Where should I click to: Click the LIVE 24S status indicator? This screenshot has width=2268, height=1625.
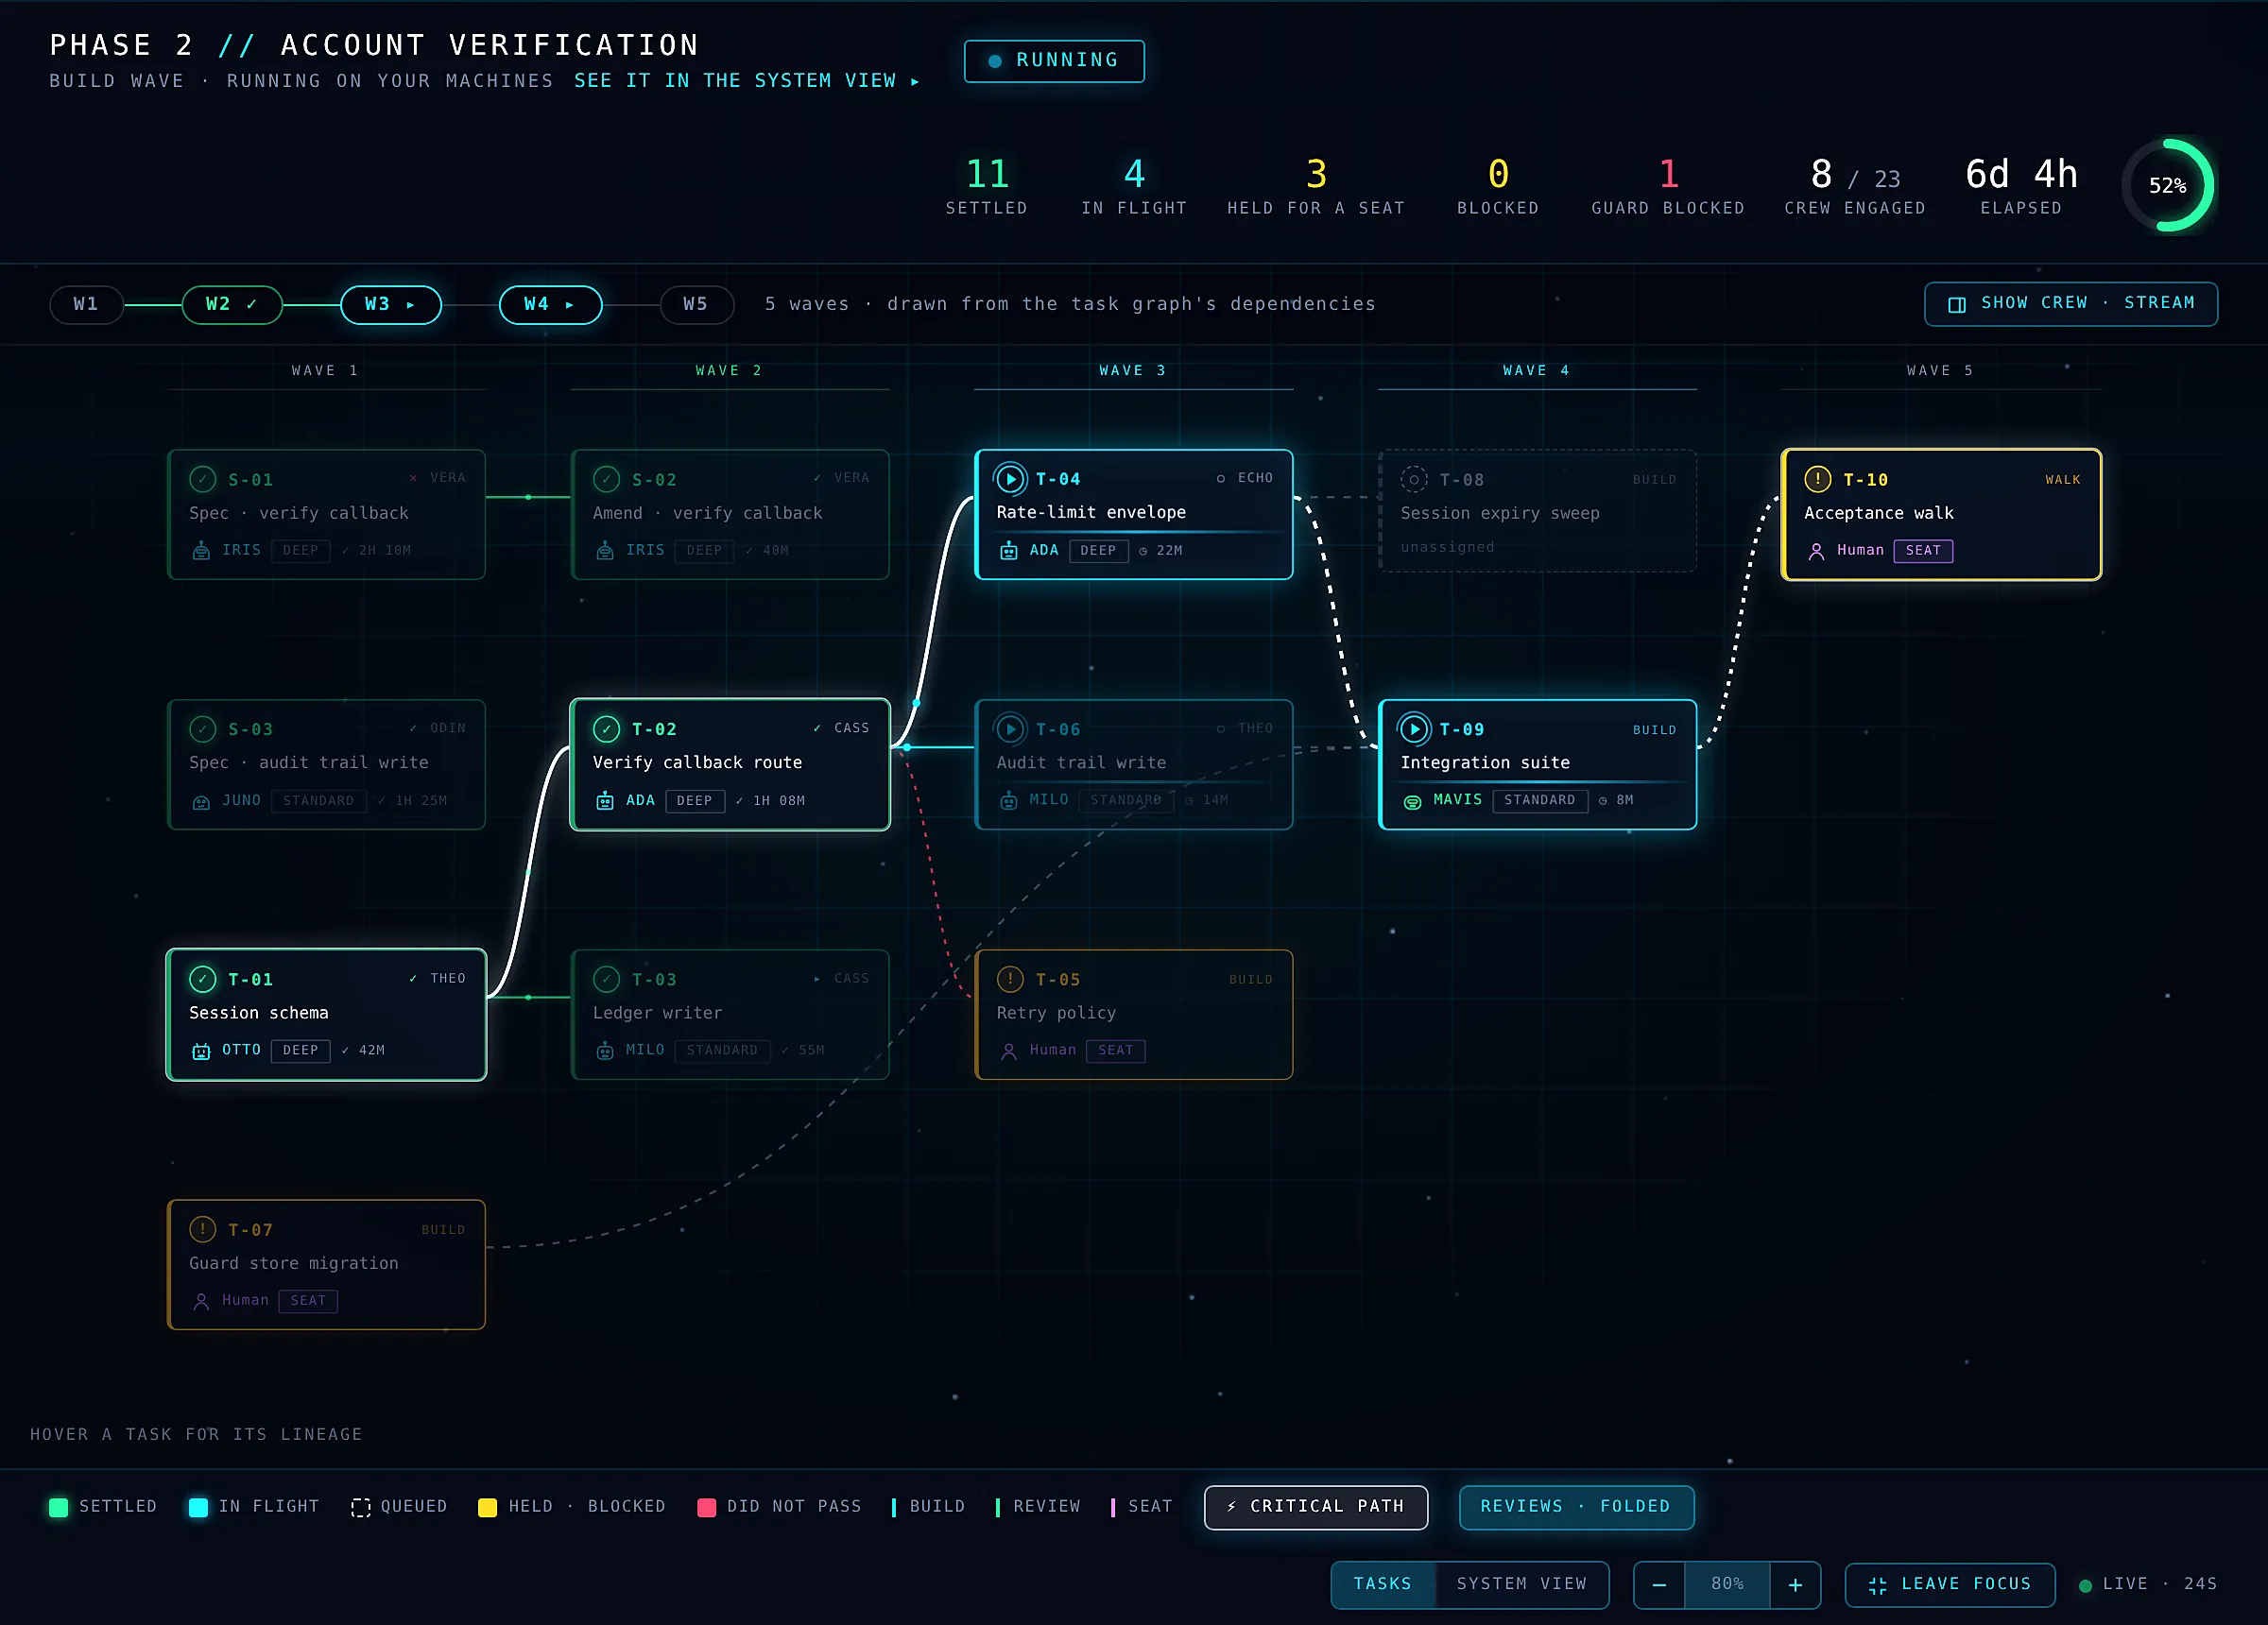point(2147,1585)
